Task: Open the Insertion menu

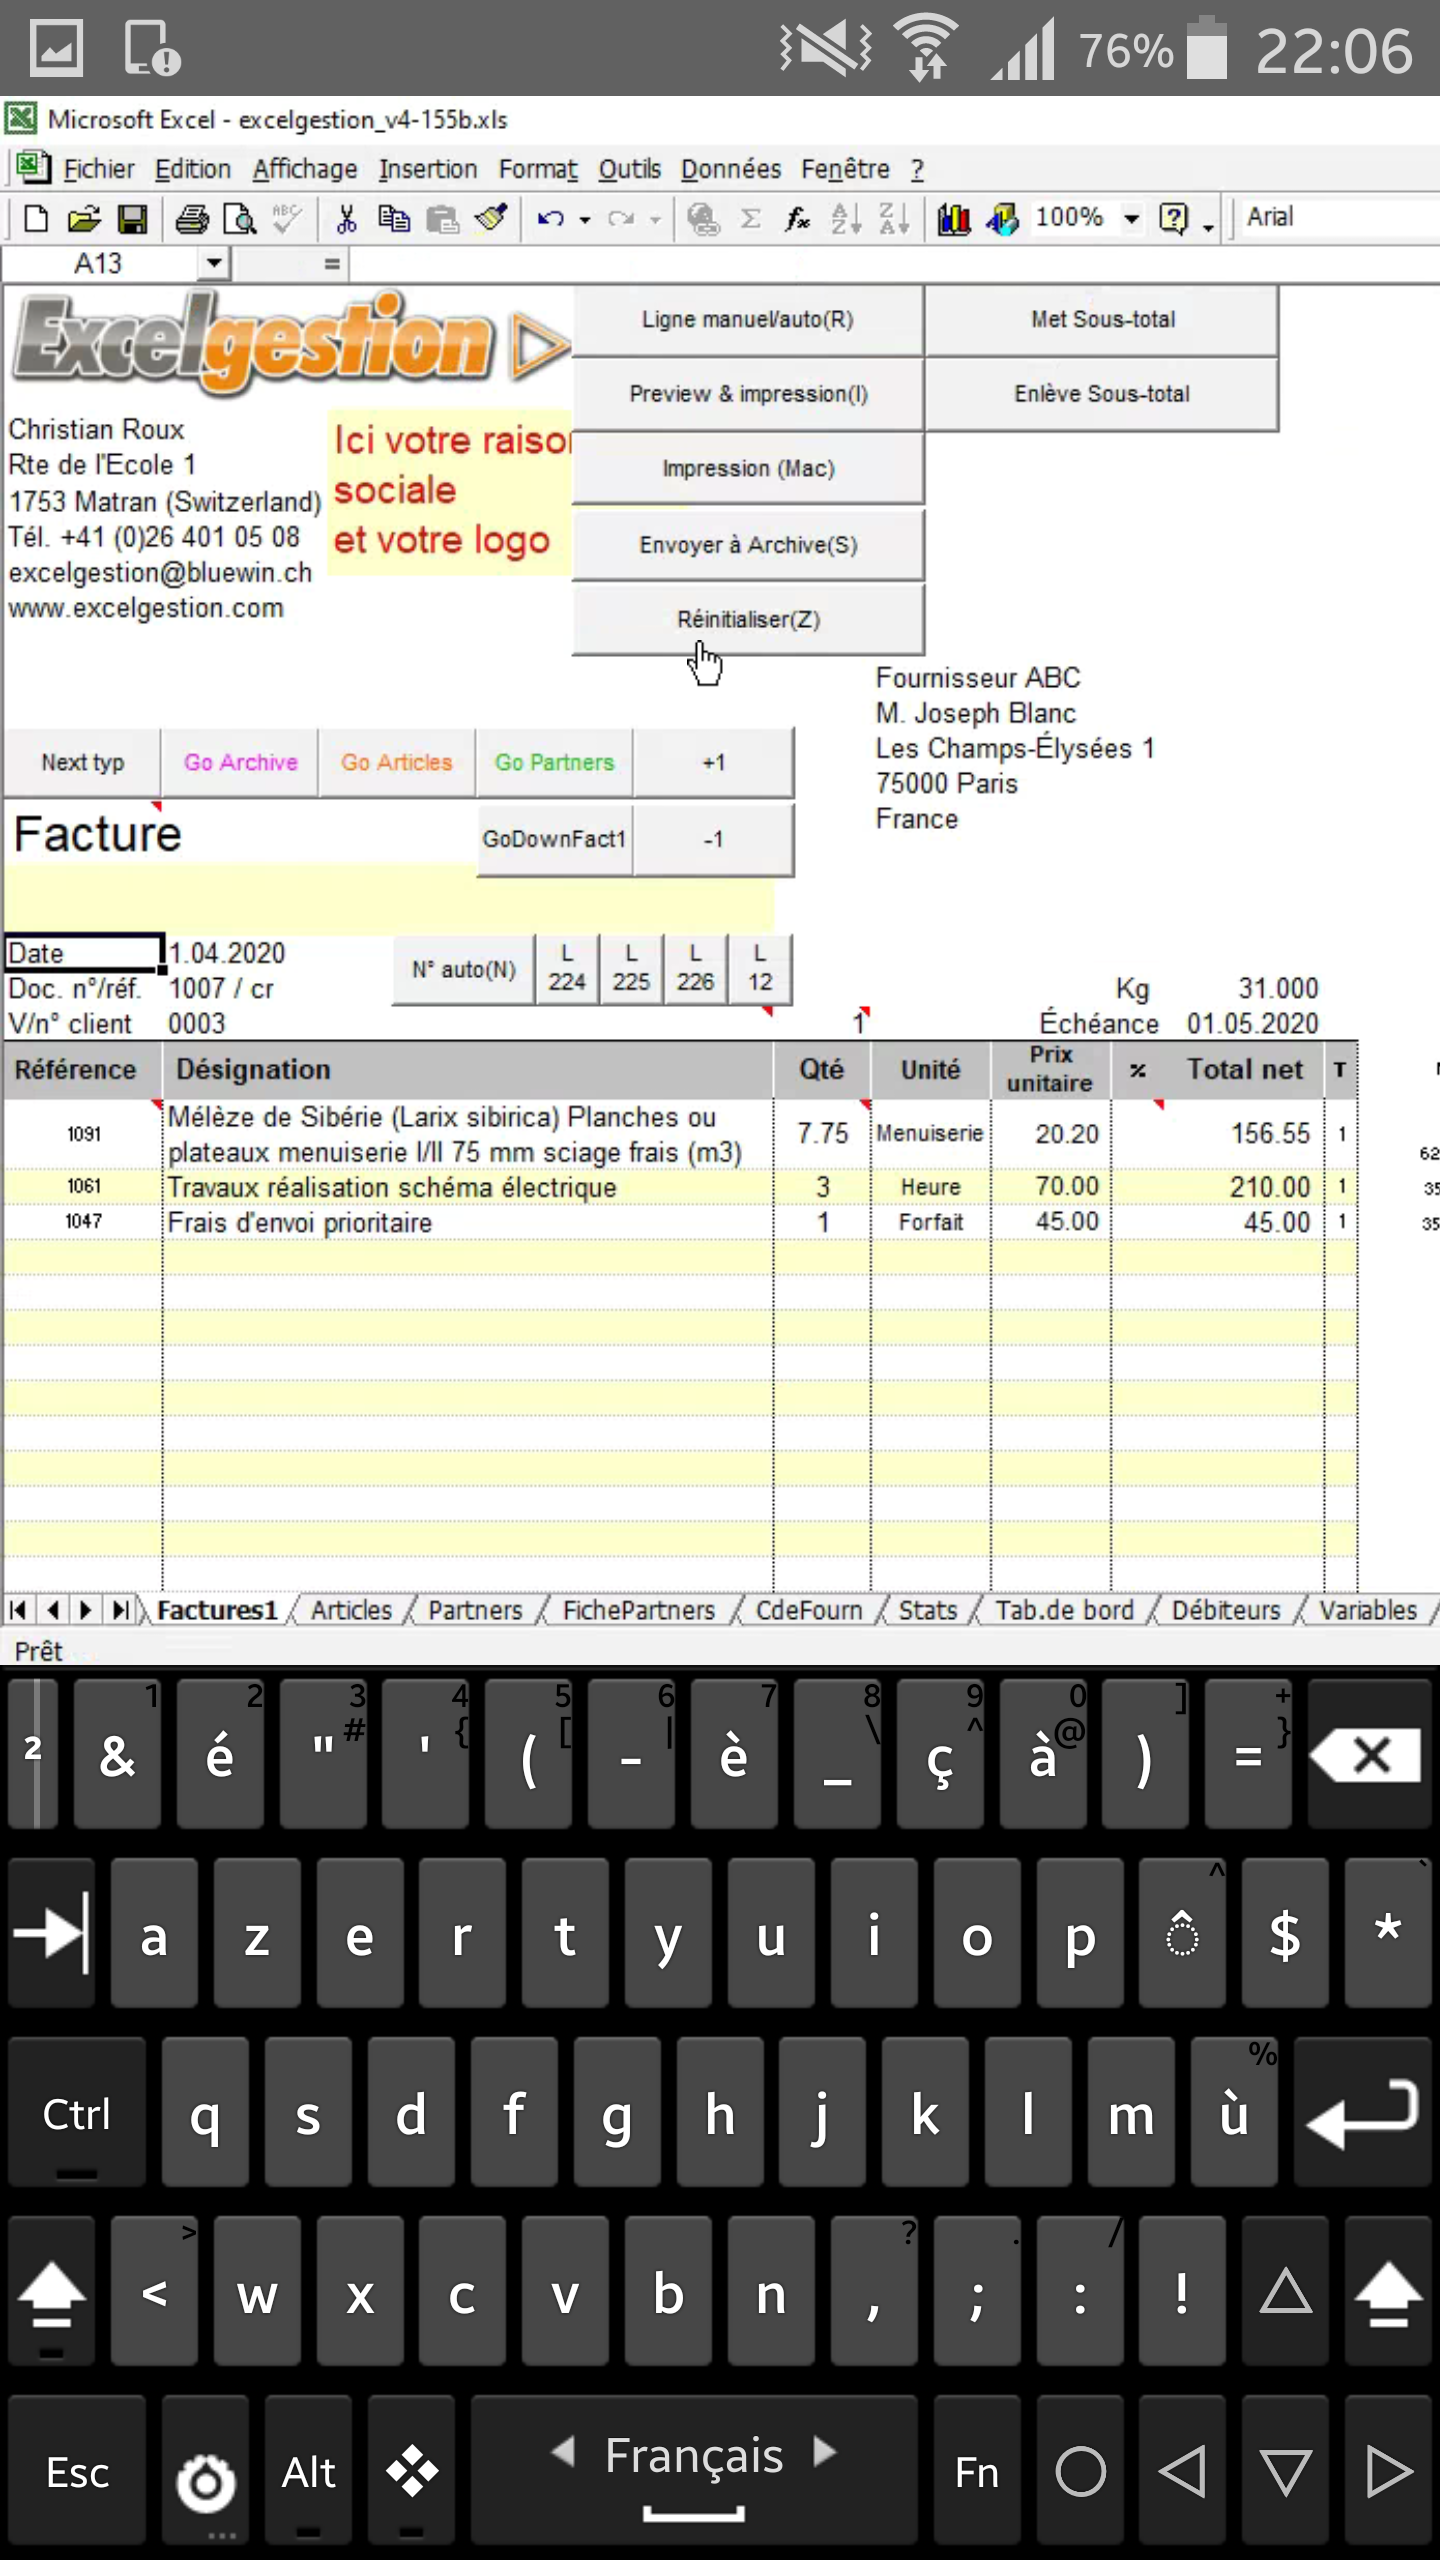Action: 427,169
